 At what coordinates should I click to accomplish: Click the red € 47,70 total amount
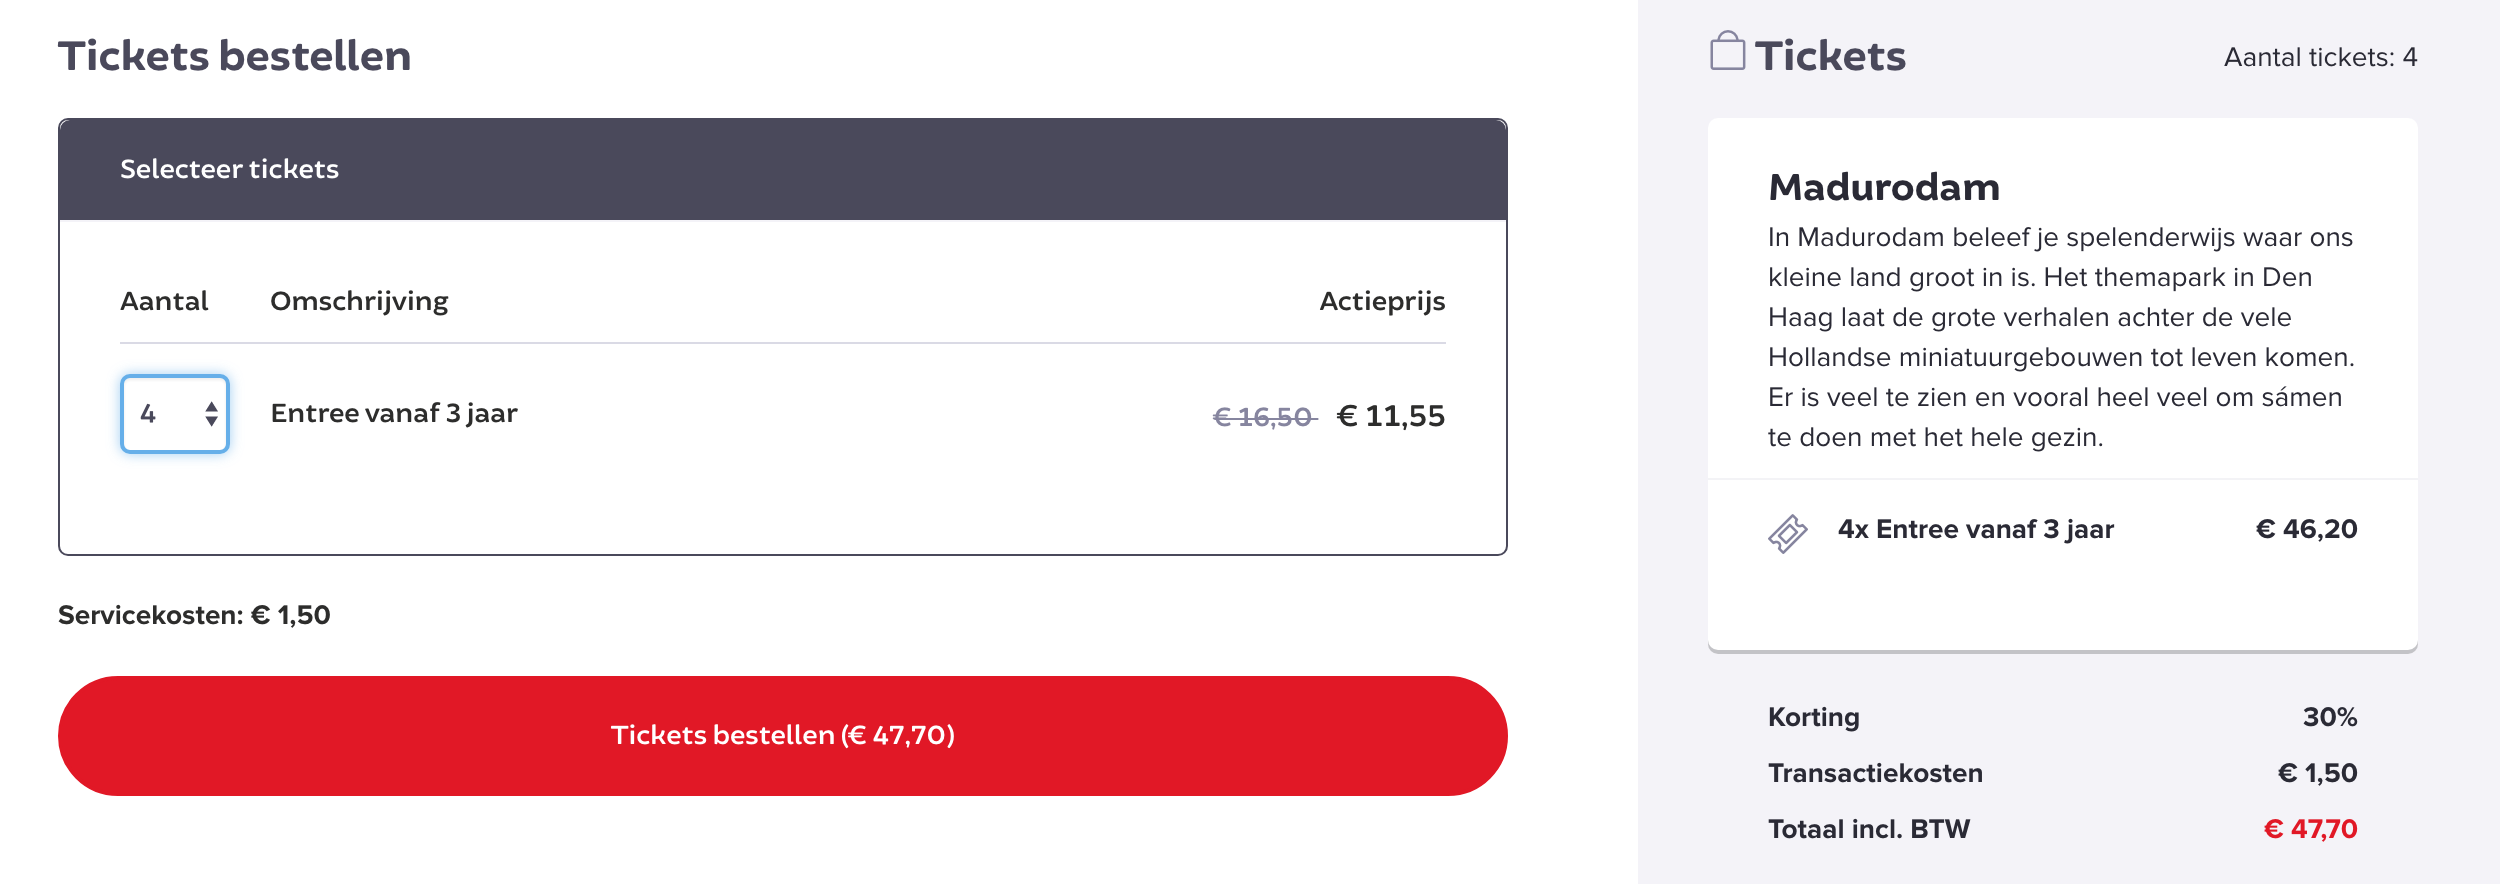pyautogui.click(x=2310, y=829)
